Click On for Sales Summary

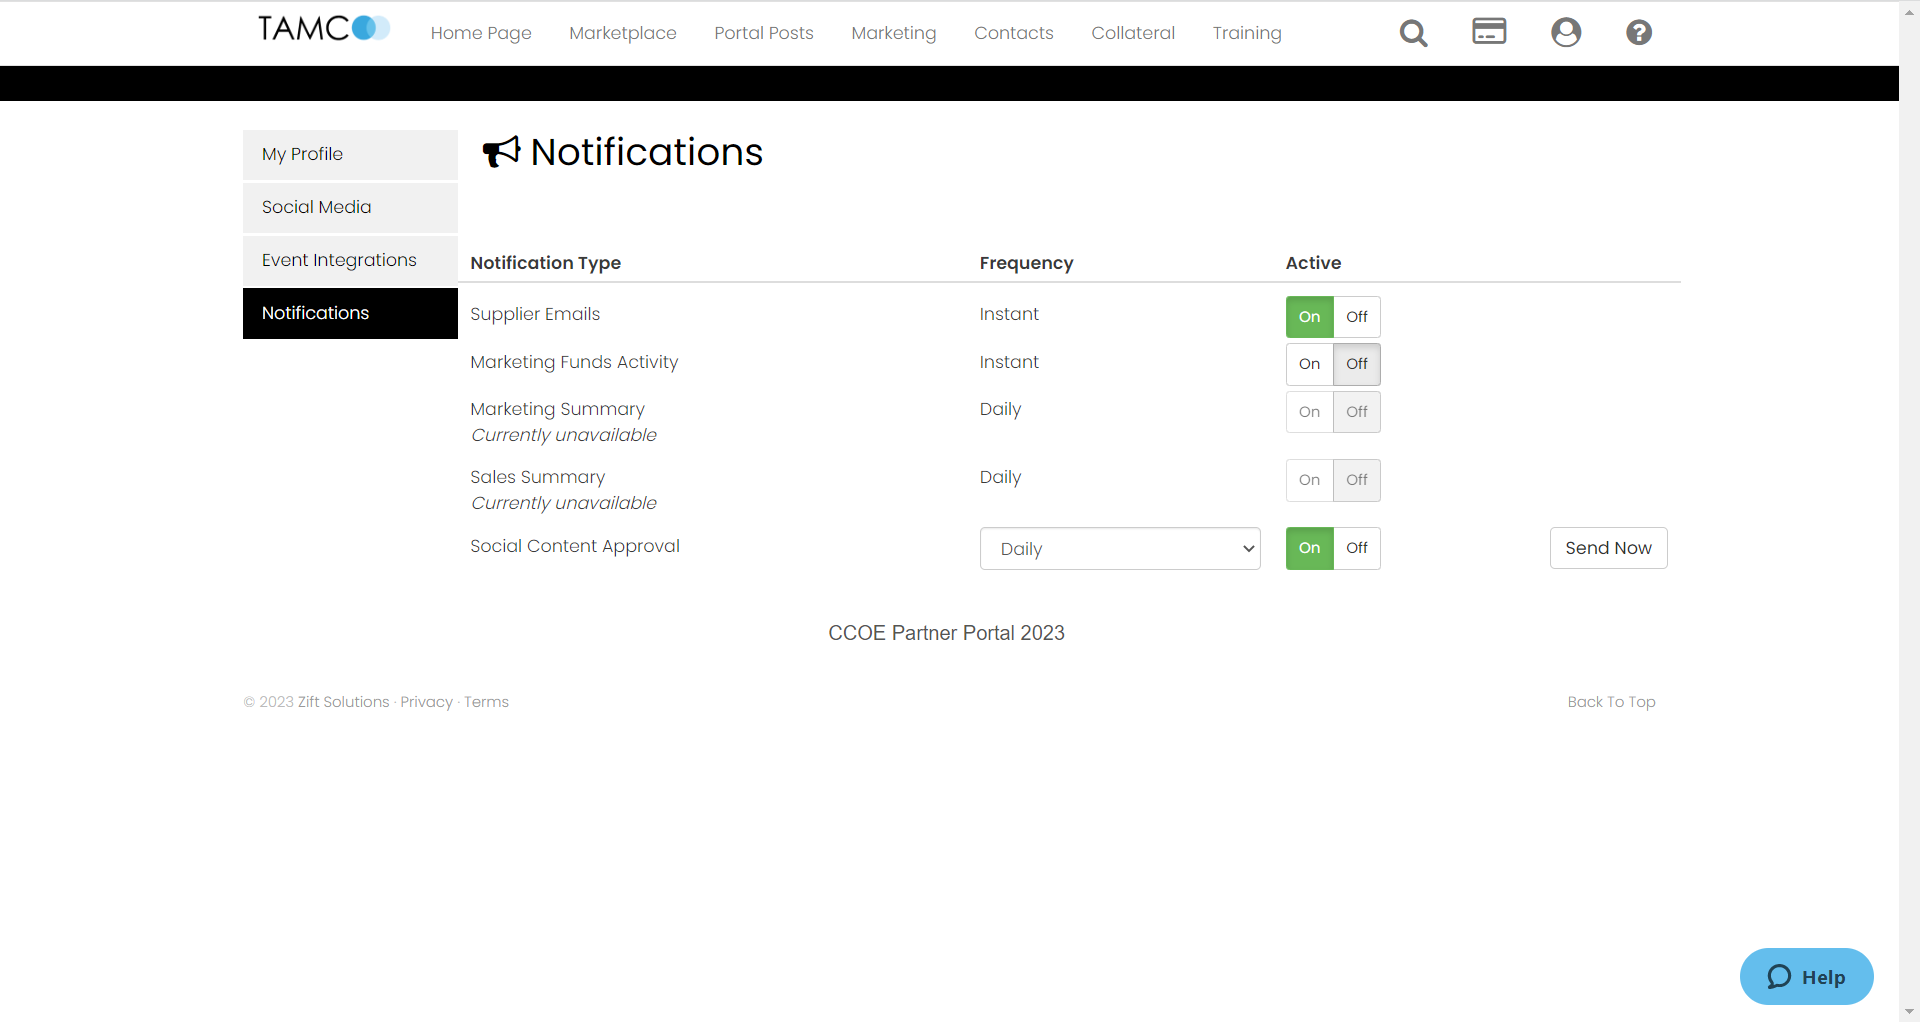click(x=1309, y=480)
